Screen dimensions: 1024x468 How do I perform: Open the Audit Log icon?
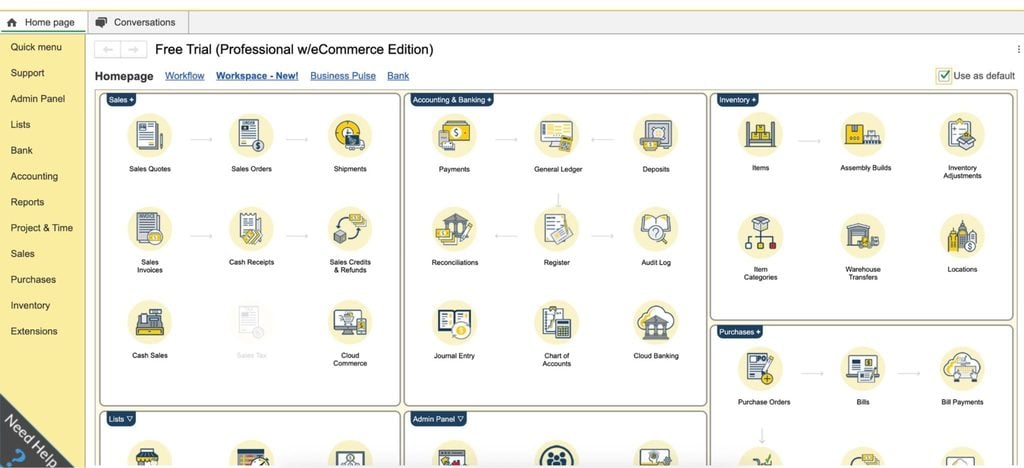[656, 229]
